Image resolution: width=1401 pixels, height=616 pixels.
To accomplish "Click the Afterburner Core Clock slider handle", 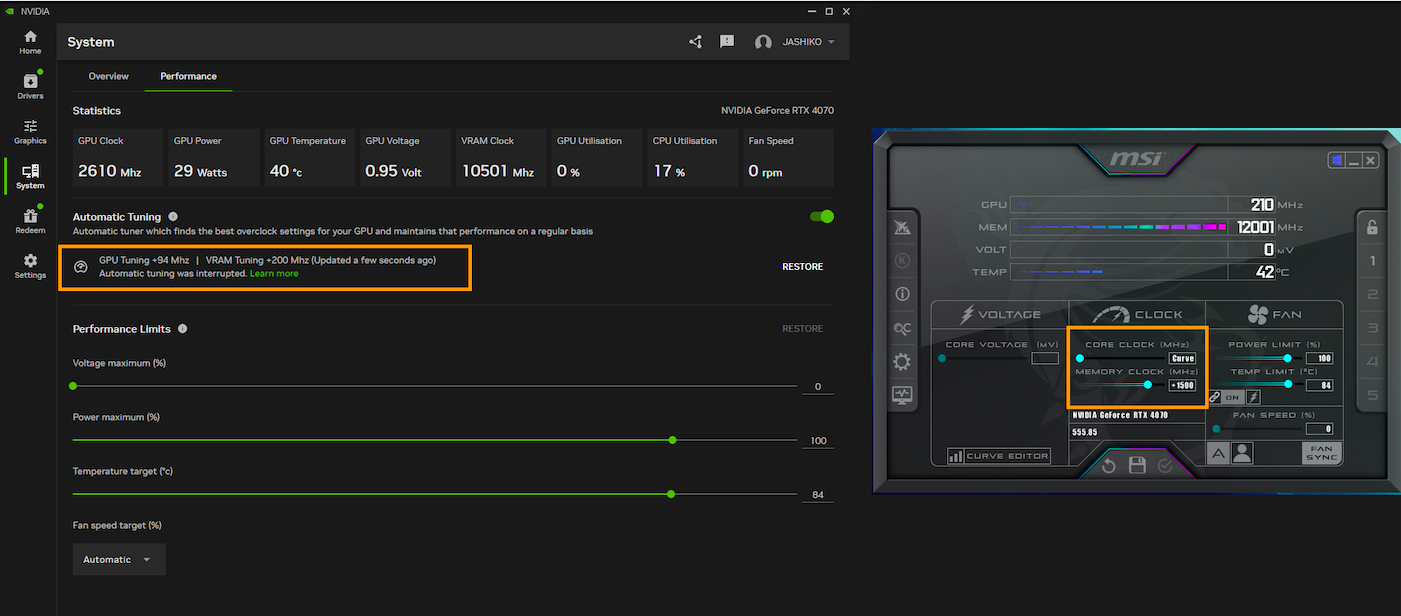I will 1079,358.
